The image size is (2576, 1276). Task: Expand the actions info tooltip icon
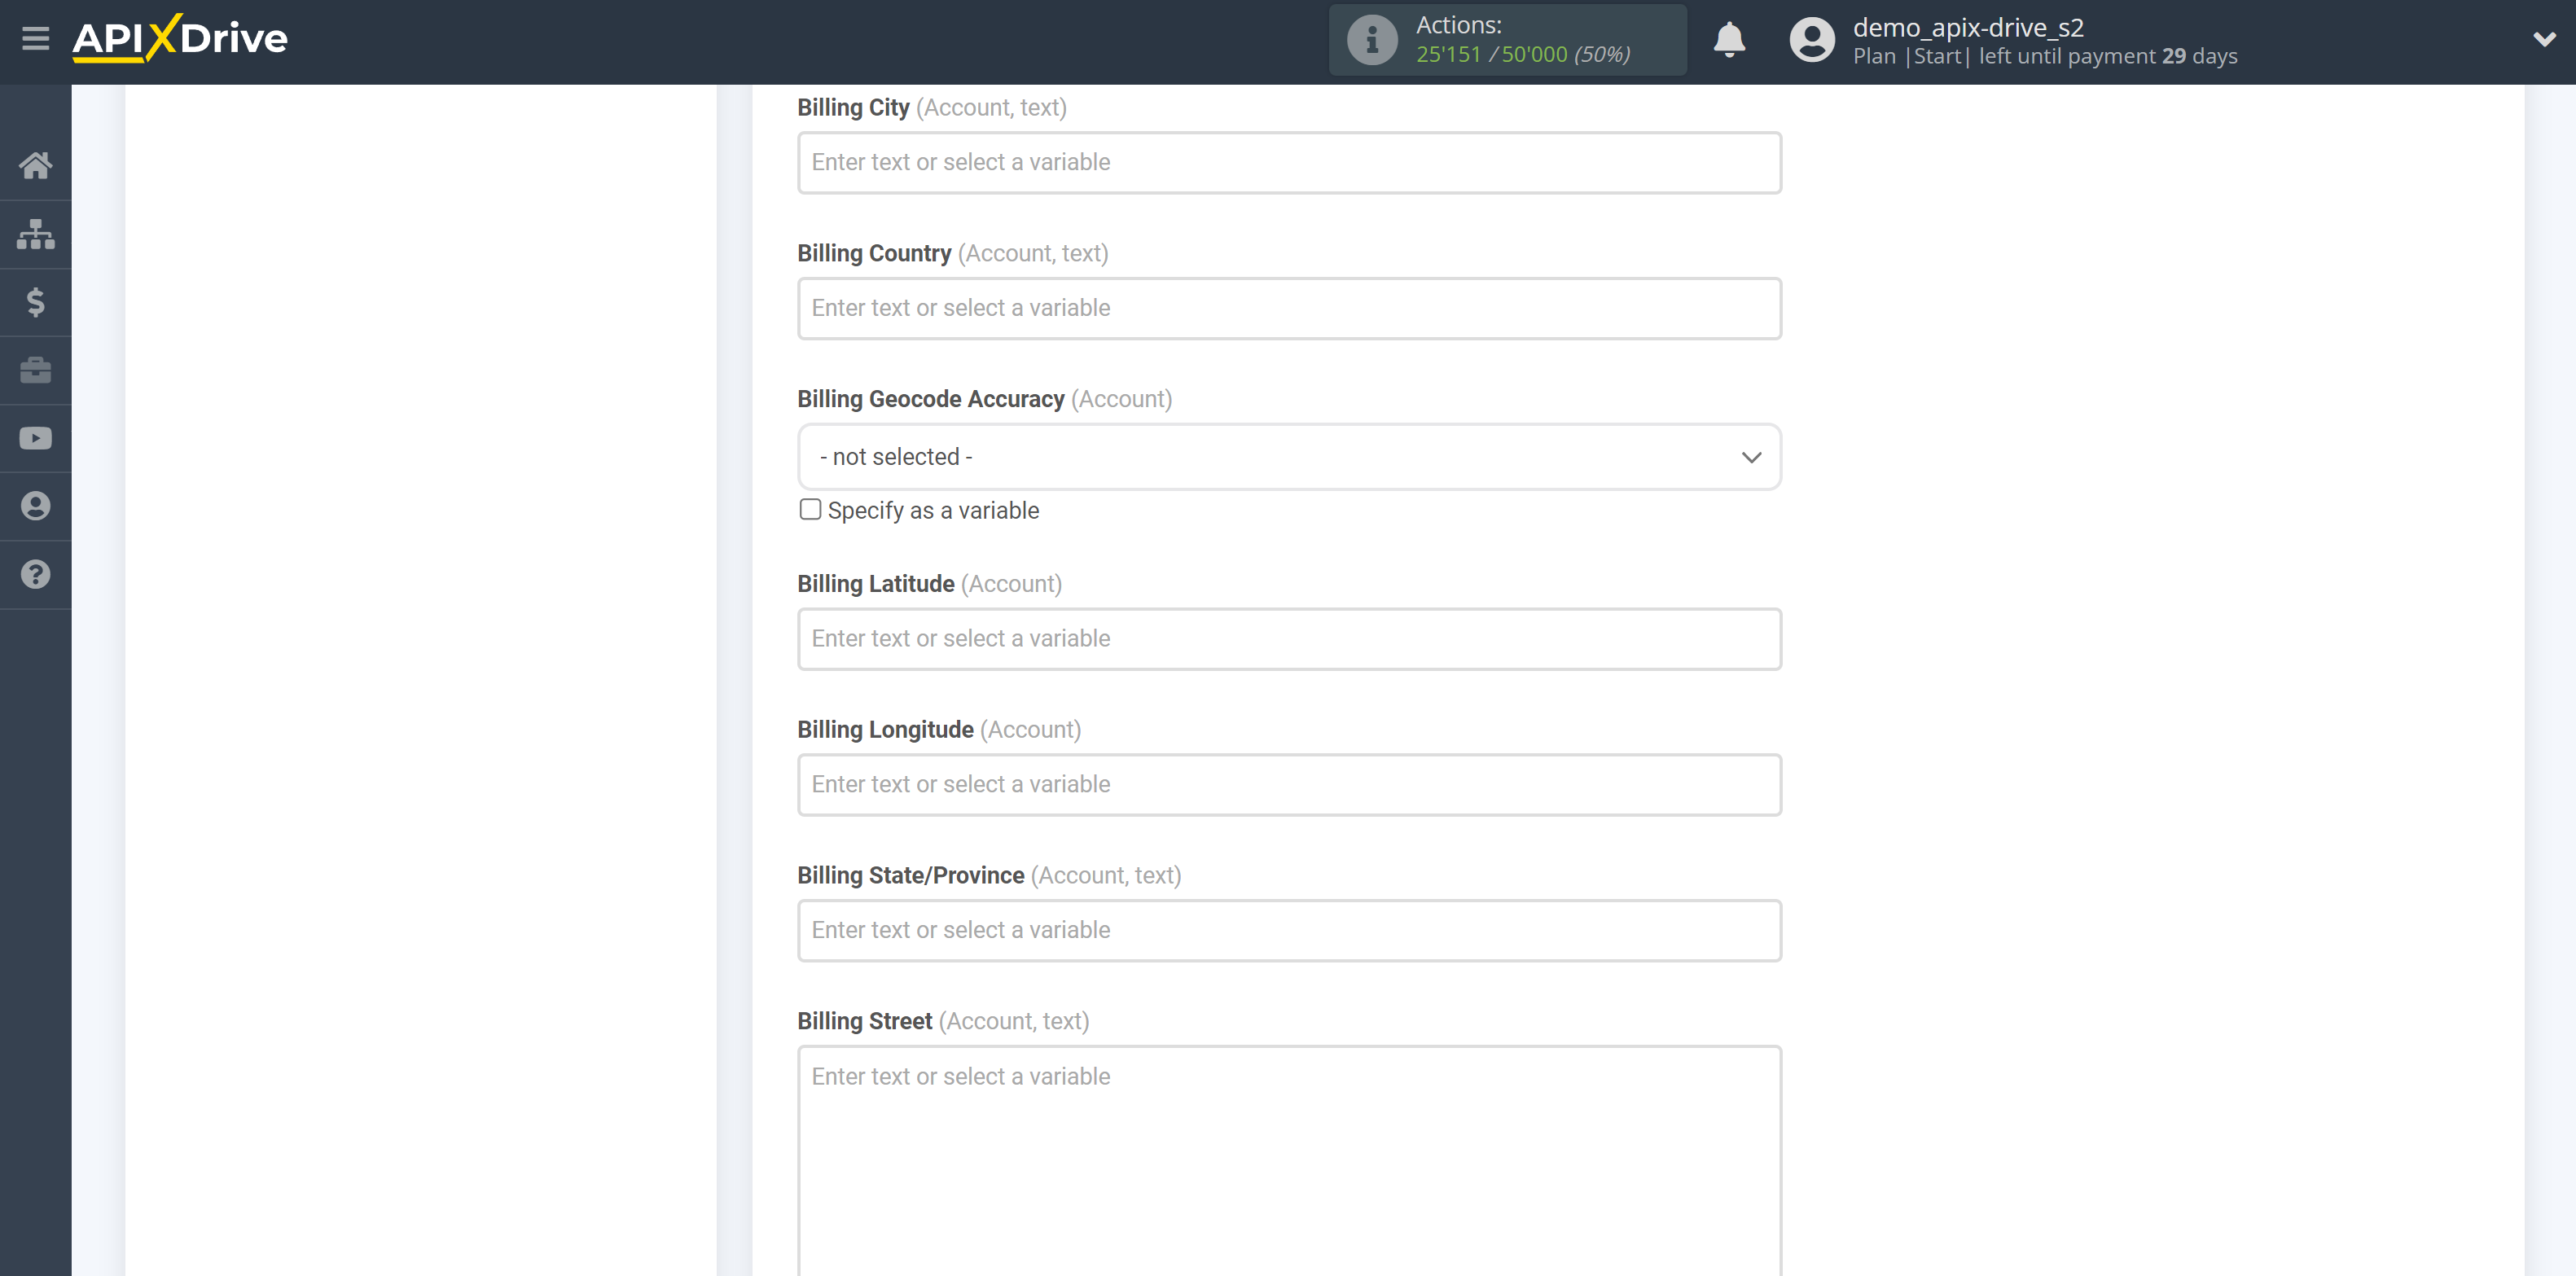pos(1370,41)
